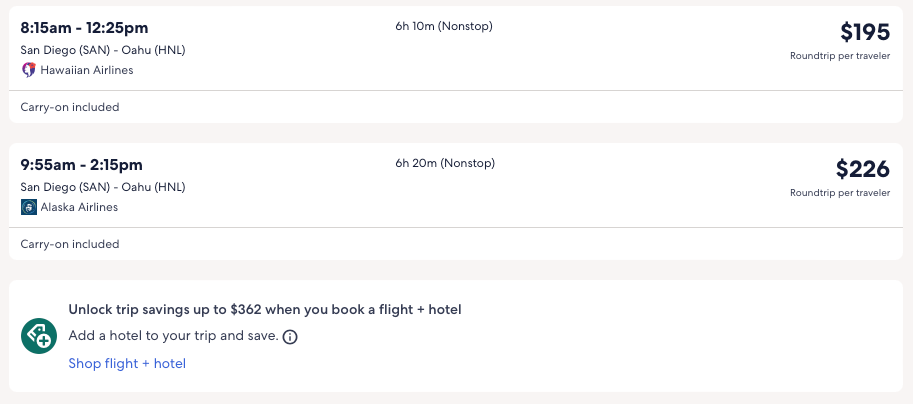Click Roundtrip per traveler under $195
Screen dimensions: 913x404
click(x=840, y=56)
